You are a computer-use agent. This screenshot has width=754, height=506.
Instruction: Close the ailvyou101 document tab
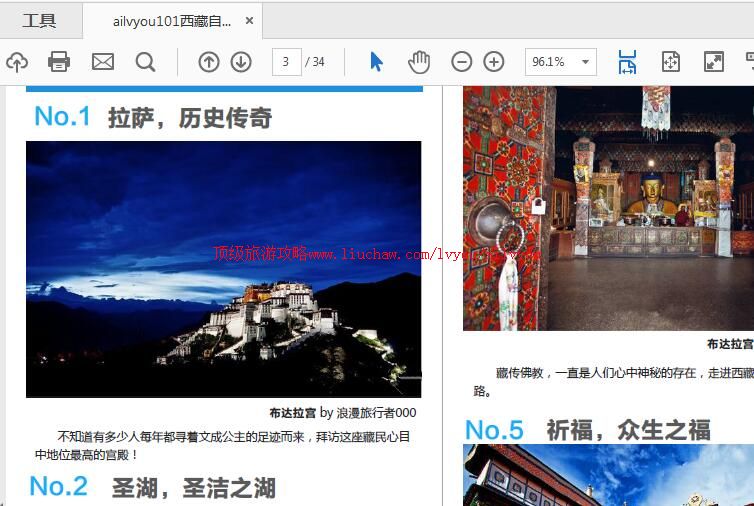point(249,20)
